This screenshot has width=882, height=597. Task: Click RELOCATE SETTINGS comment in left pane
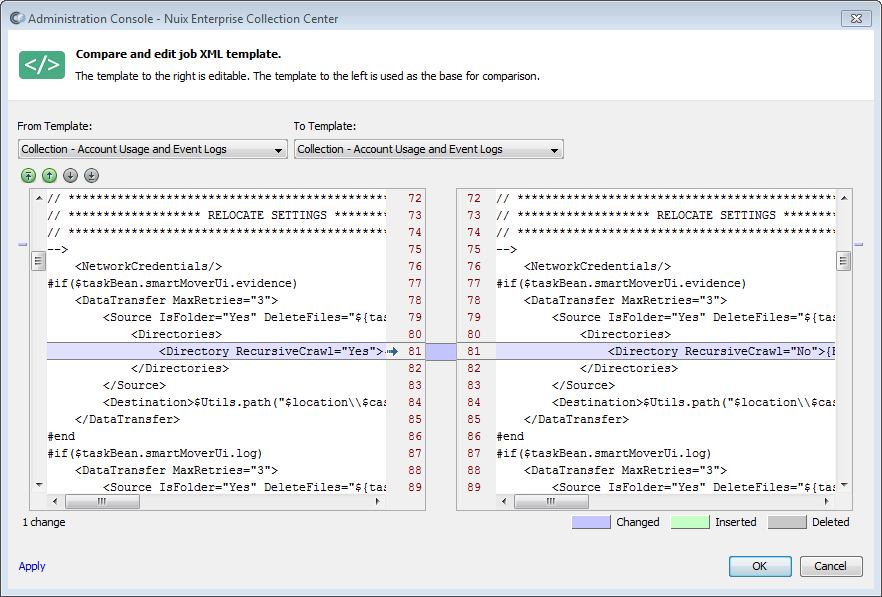[217, 215]
